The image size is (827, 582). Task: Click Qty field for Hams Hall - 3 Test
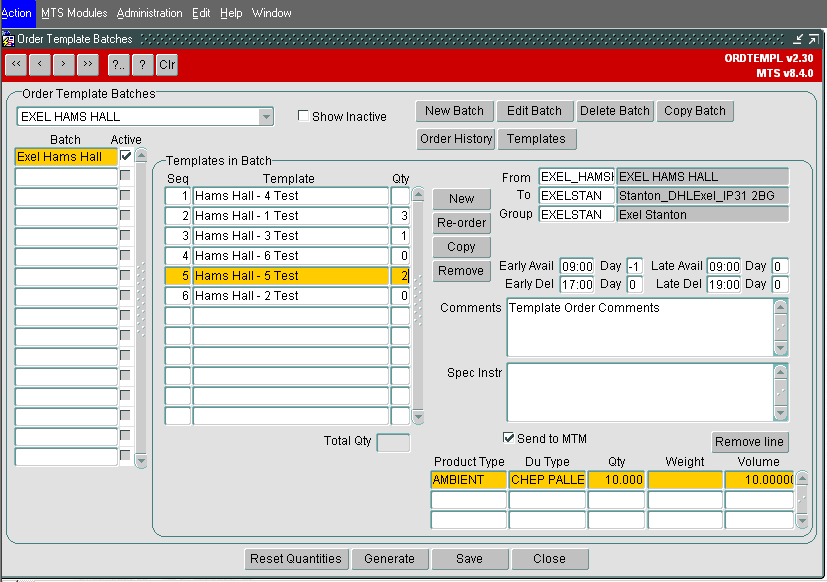coord(400,236)
